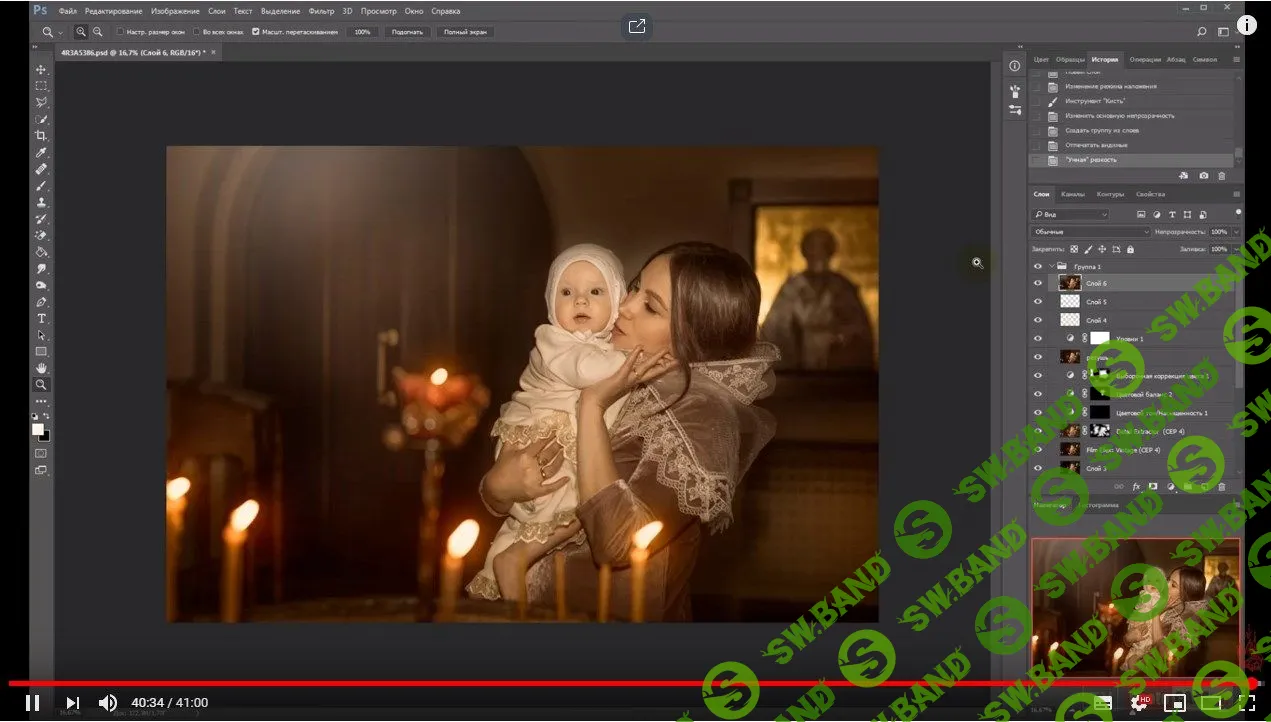Pick the Brush tool in the toolbar
Image resolution: width=1271 pixels, height=722 pixels.
[x=41, y=186]
